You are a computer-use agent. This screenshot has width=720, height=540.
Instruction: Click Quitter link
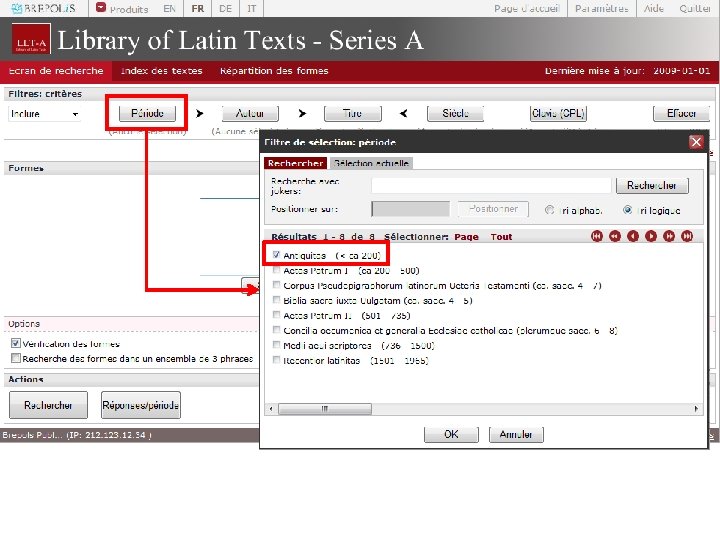point(695,8)
